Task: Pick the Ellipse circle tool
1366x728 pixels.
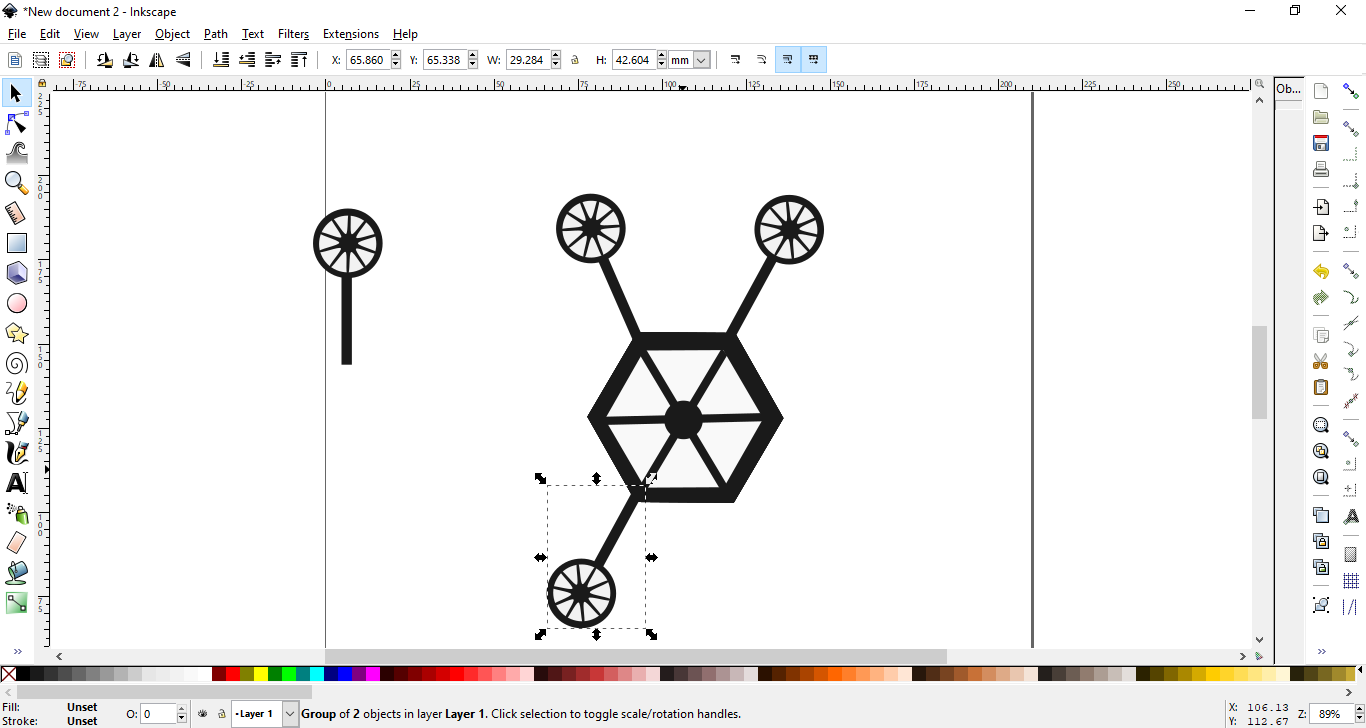Action: (x=16, y=303)
